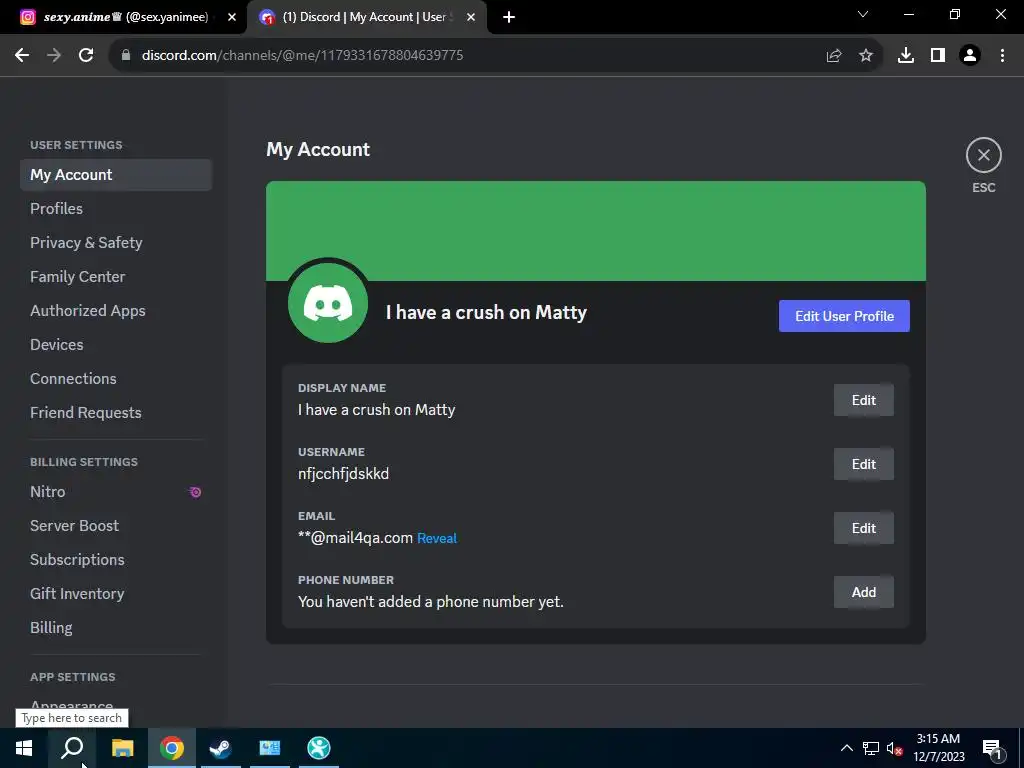Open the green figure app in taskbar
This screenshot has width=1024, height=768.
point(319,748)
